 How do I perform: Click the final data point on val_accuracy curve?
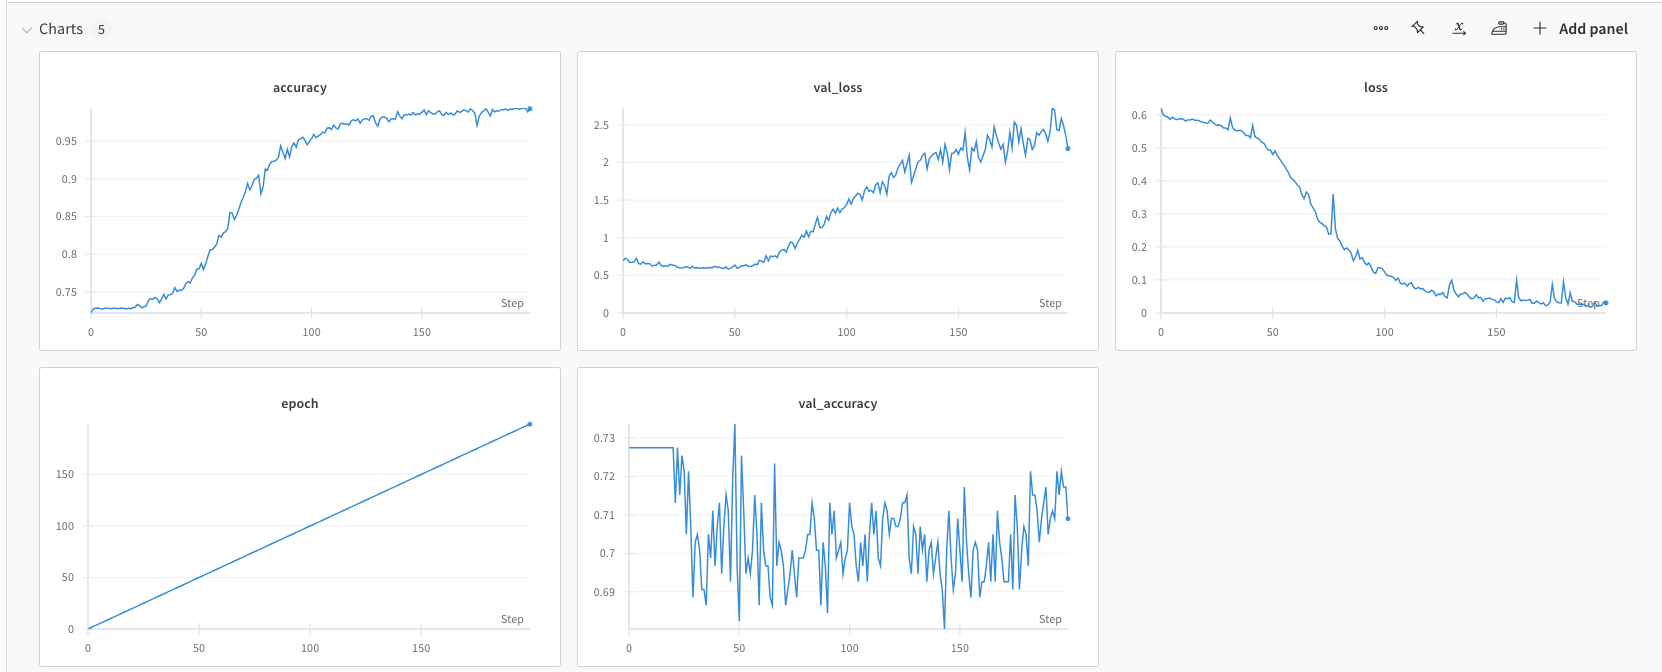pyautogui.click(x=1068, y=518)
